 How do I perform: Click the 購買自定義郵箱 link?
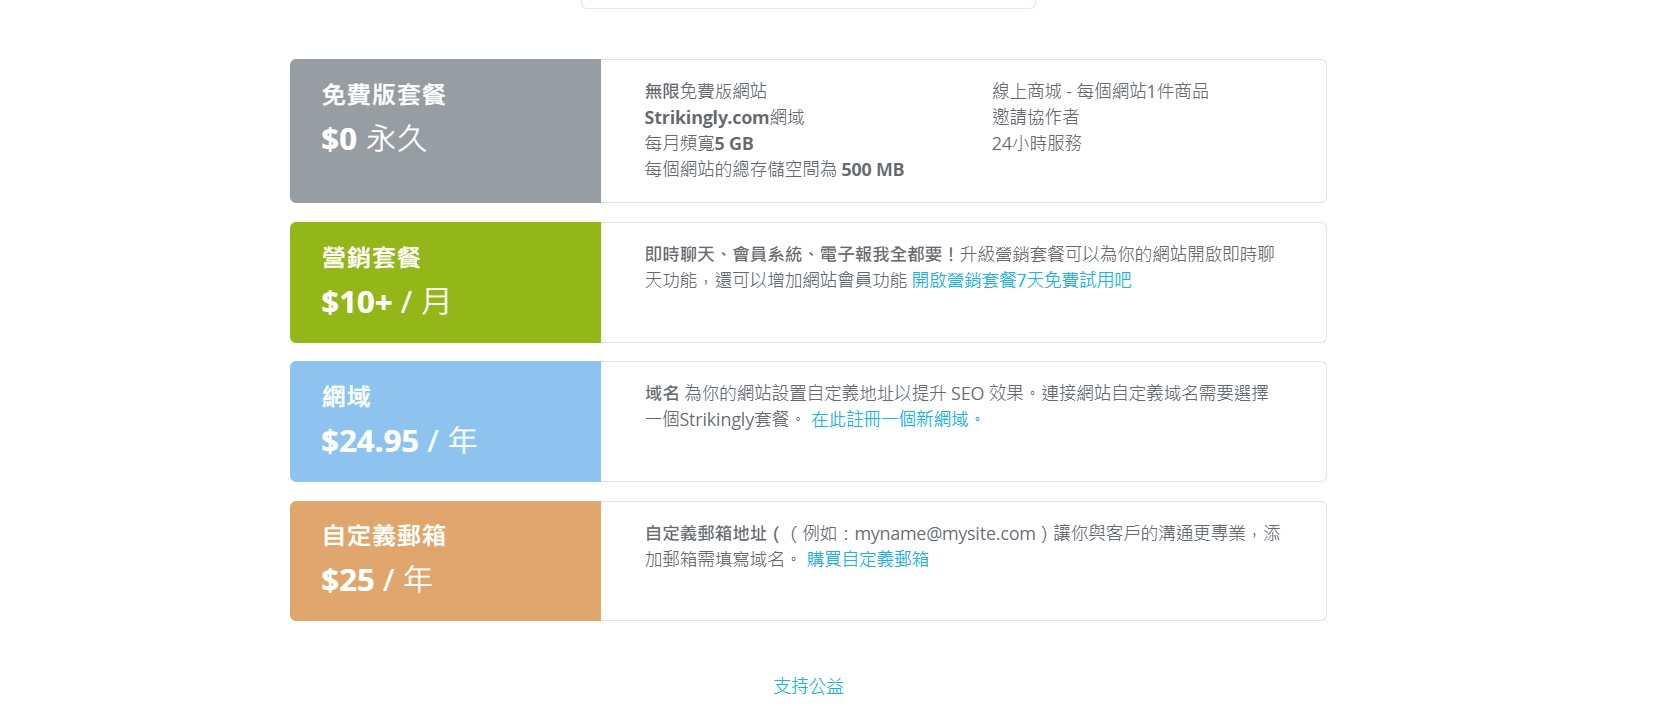(868, 560)
